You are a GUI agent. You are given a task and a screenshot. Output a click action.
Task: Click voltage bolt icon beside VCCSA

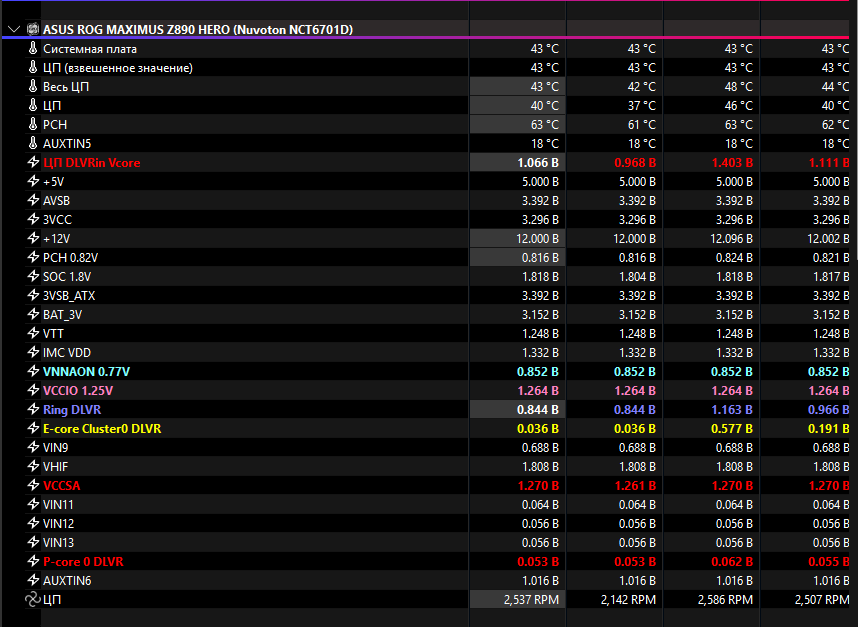click(33, 485)
